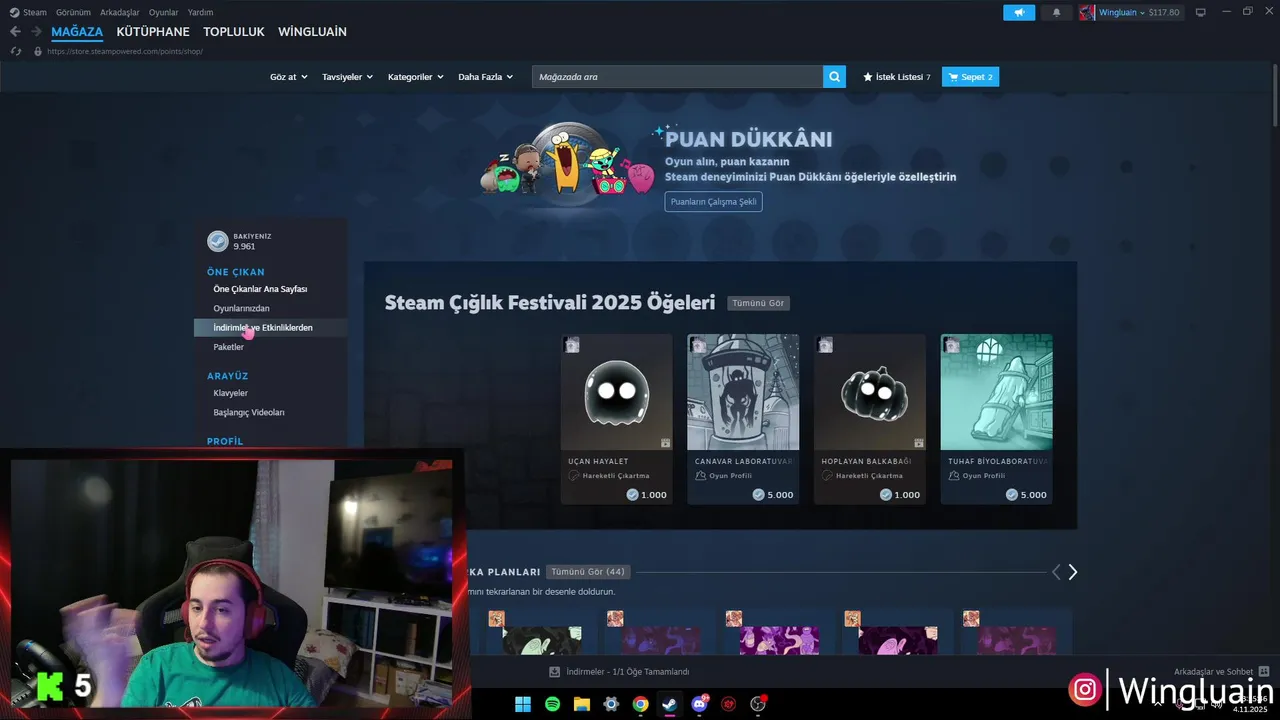Expand the Daha Fazla dropdown
The width and height of the screenshot is (1280, 720).
click(x=485, y=77)
